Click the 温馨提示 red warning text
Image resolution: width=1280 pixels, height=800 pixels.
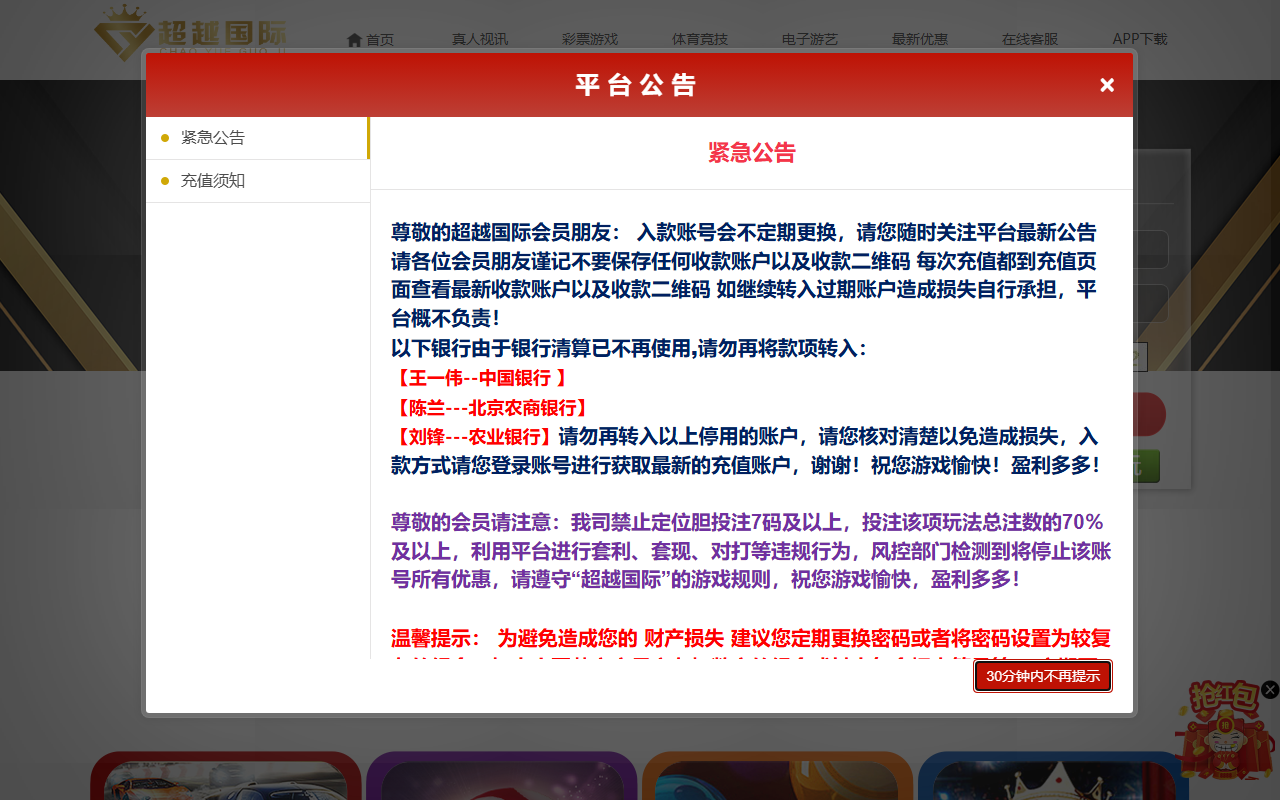click(x=751, y=642)
